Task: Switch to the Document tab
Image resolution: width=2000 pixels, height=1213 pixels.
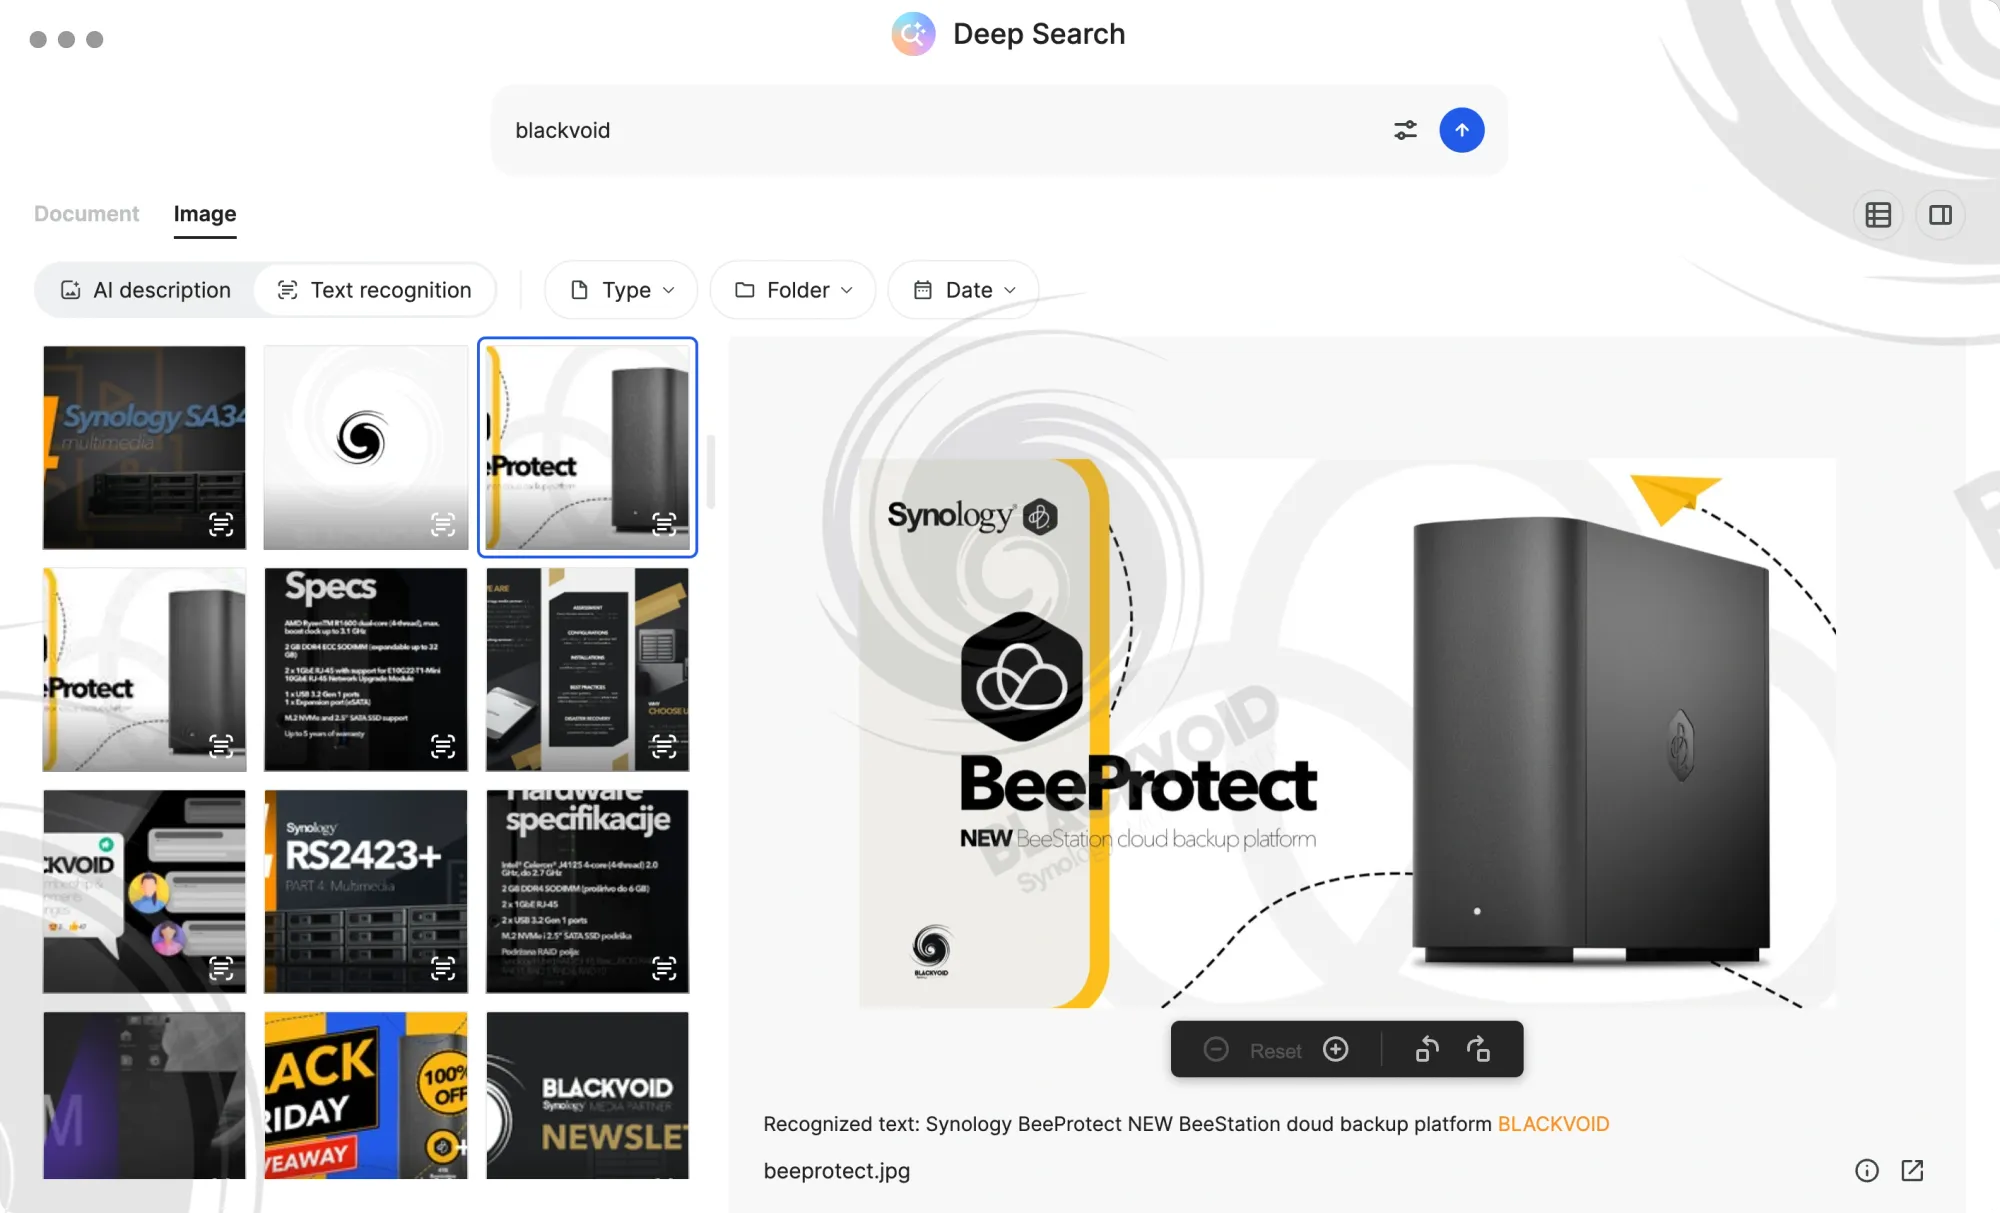Action: [86, 214]
